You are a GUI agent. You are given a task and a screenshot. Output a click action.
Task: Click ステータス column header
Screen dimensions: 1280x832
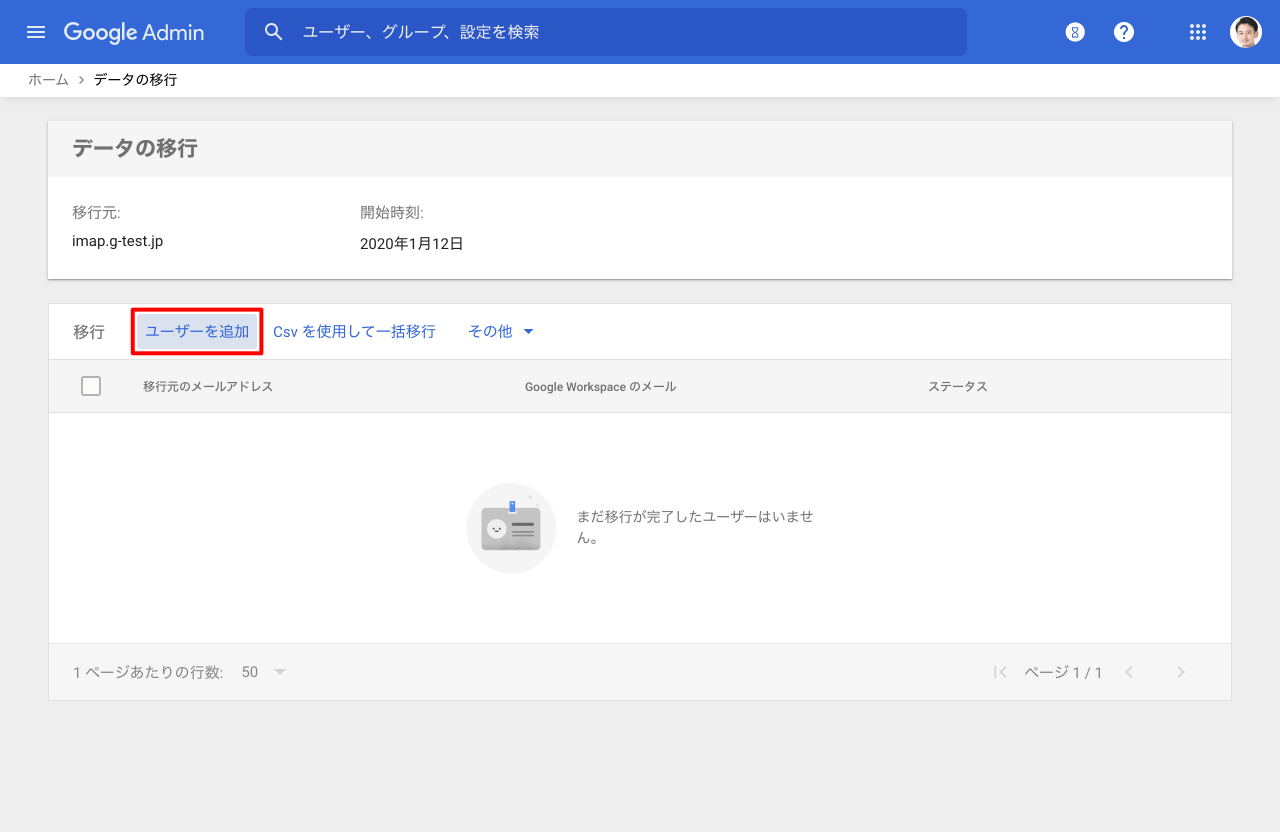(958, 386)
